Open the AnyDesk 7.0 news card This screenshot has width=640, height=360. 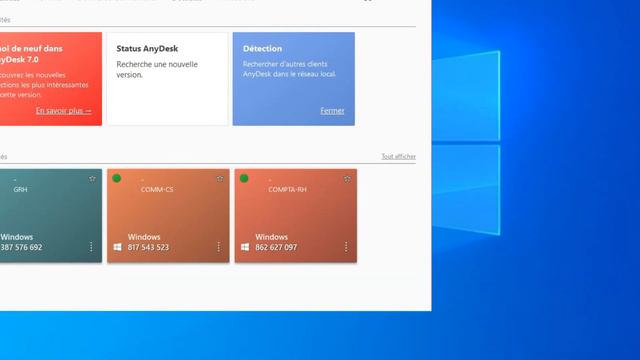(51, 79)
